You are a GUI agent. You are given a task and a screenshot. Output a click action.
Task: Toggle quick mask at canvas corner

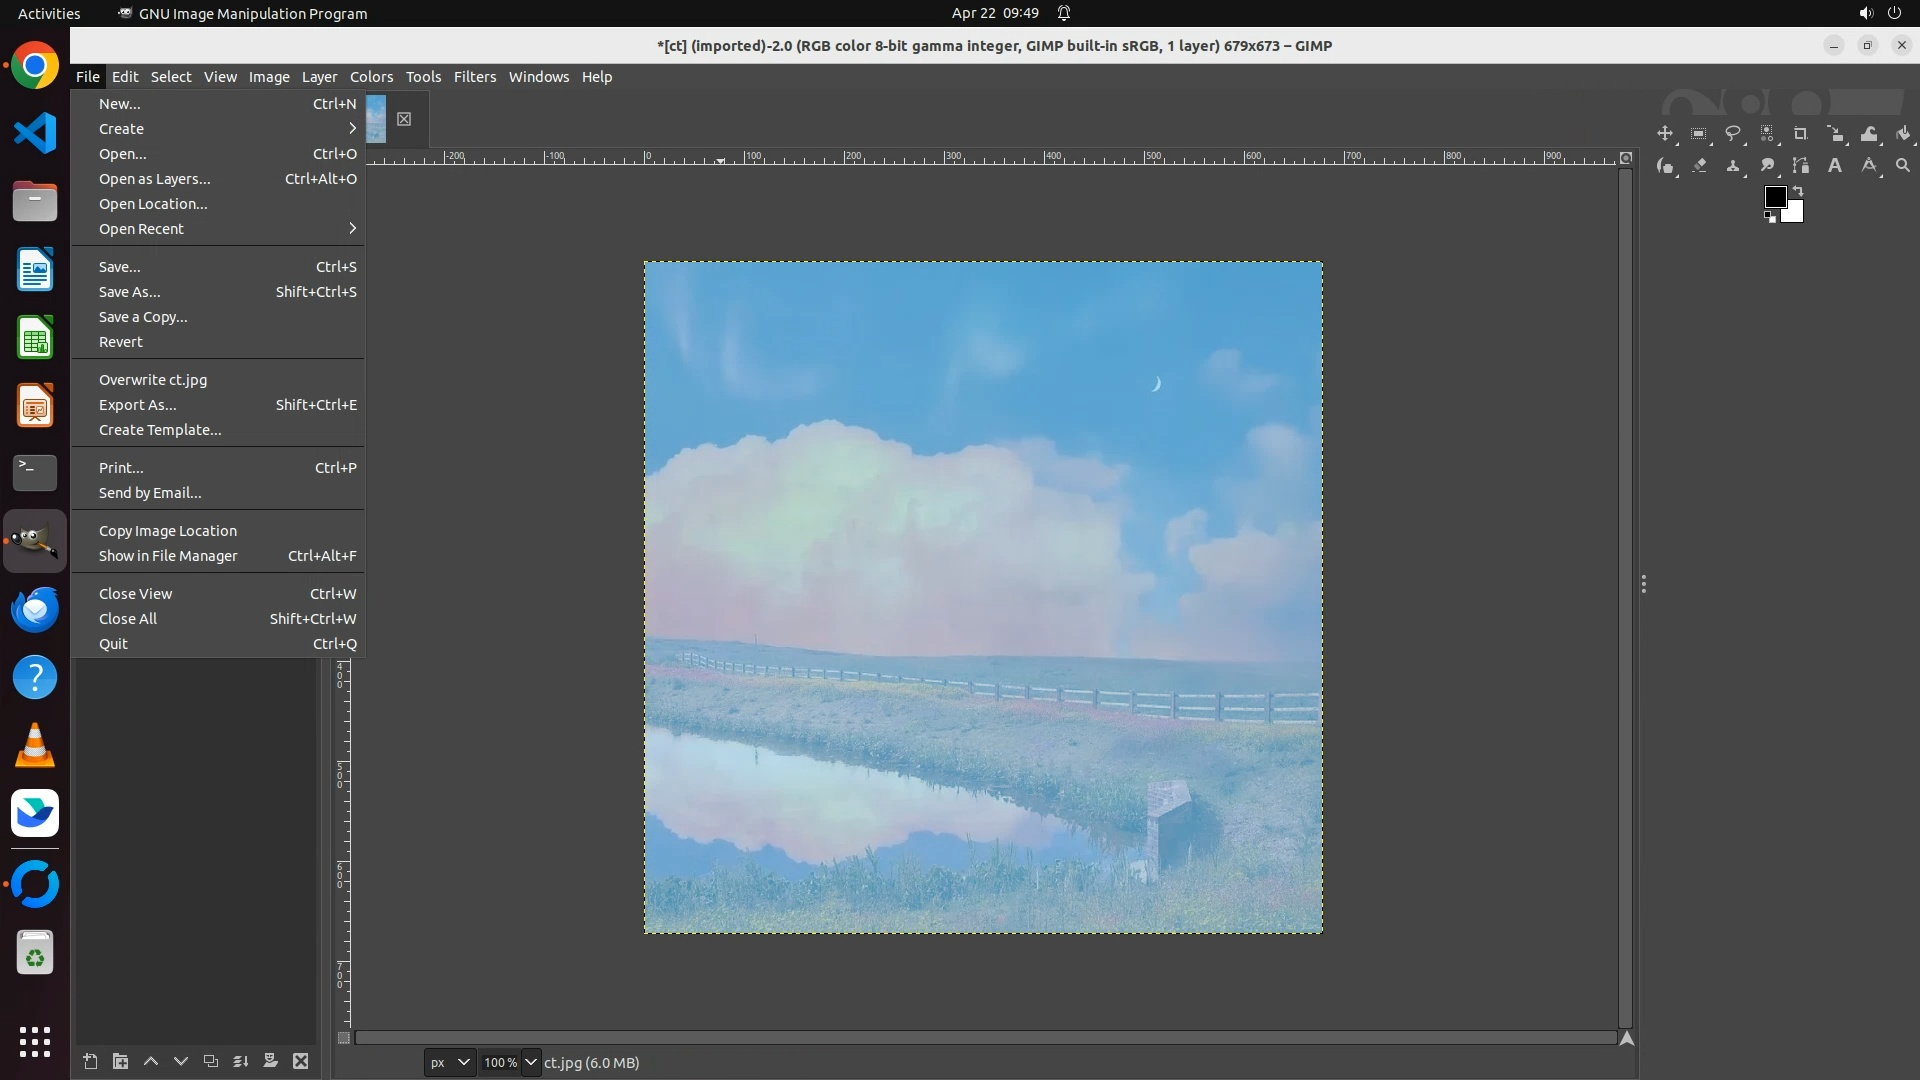point(344,1038)
